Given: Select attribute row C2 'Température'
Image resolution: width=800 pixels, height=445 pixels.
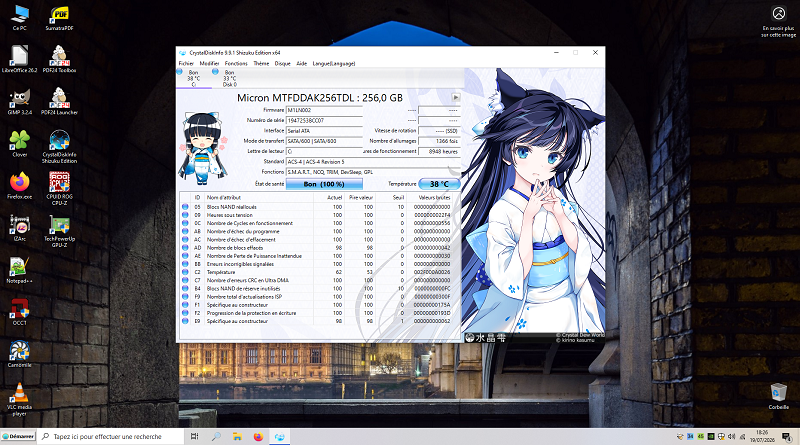Looking at the screenshot, I should (x=315, y=272).
